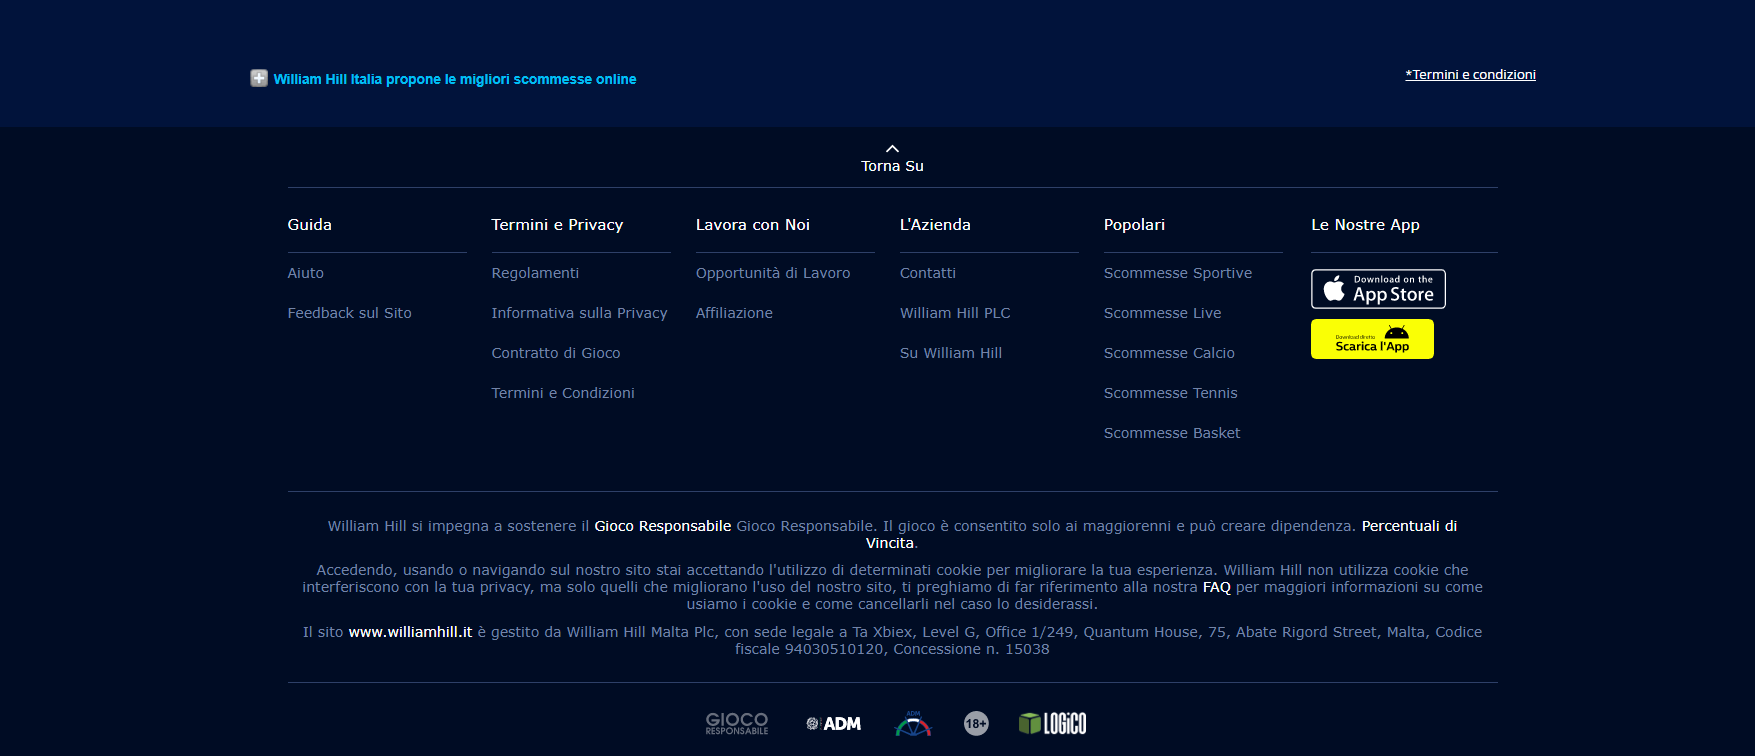
Task: Click the Gioco Responsabile logo
Action: tap(737, 723)
